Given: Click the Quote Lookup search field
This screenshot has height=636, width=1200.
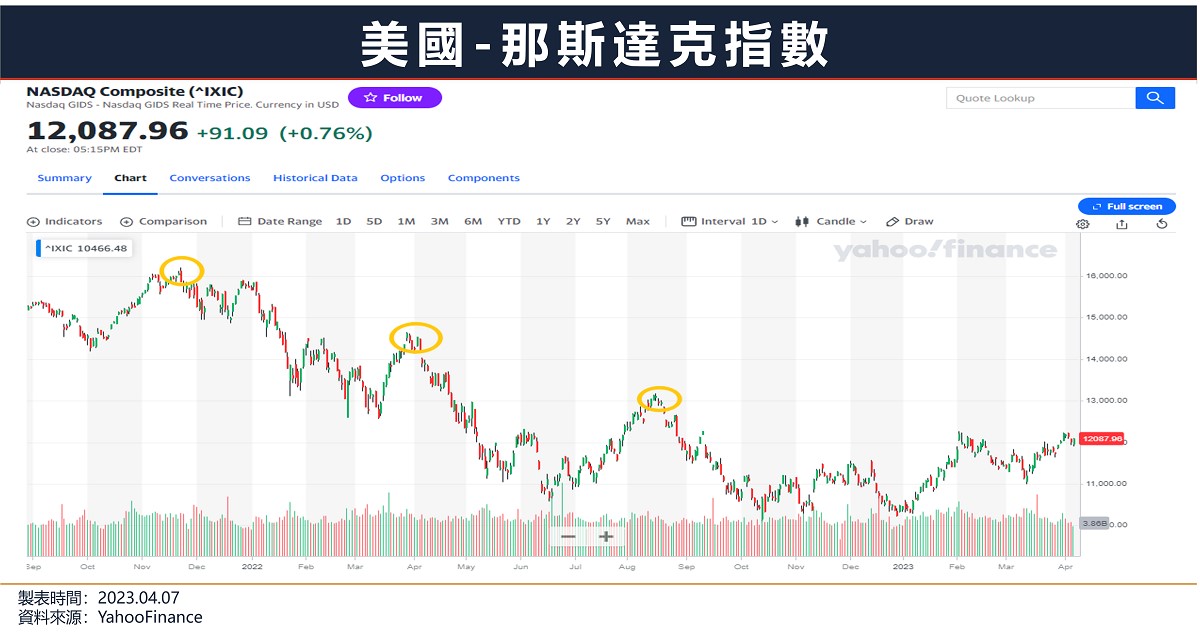Looking at the screenshot, I should coord(1041,98).
